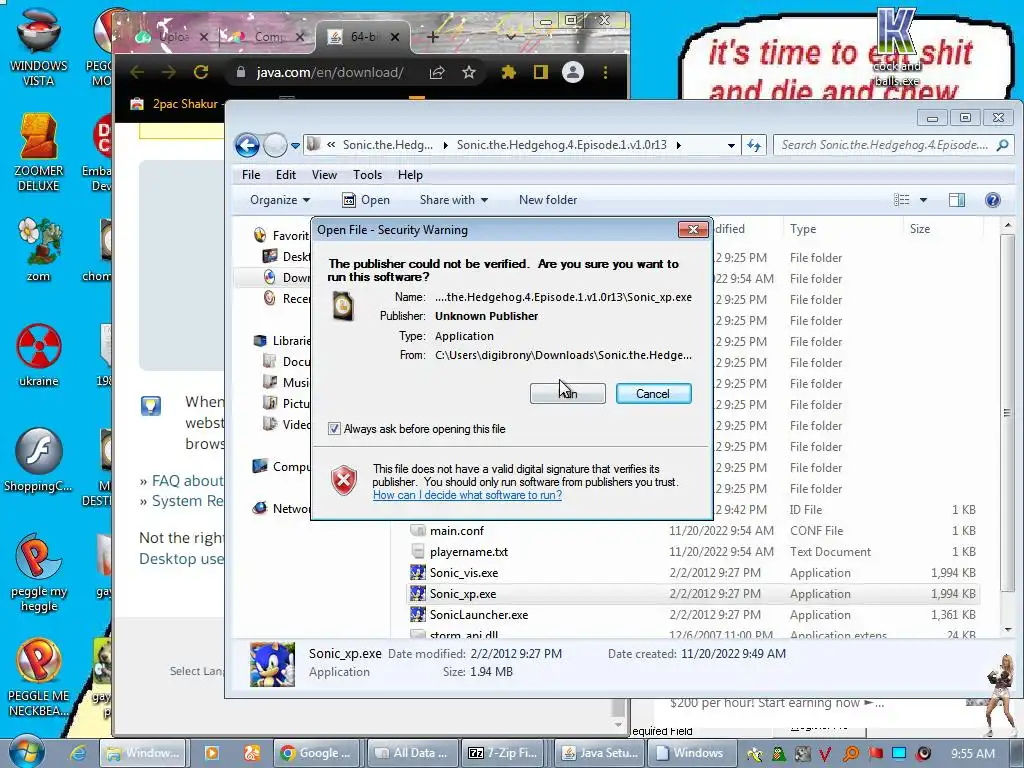The width and height of the screenshot is (1024, 768).
Task: Click Run in the security warning
Action: (x=568, y=394)
